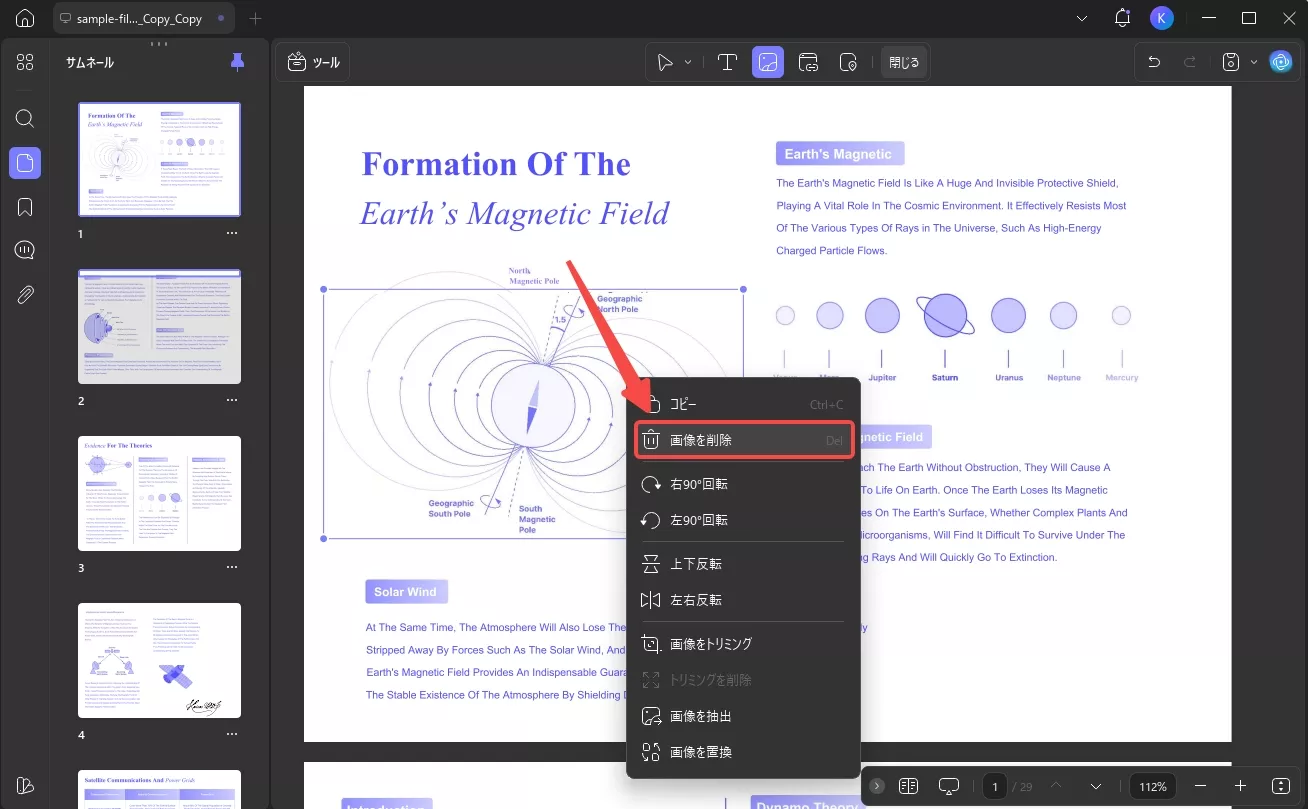Screen dimensions: 1308x809
Task: Open the comments panel bubble icon
Action: point(25,250)
